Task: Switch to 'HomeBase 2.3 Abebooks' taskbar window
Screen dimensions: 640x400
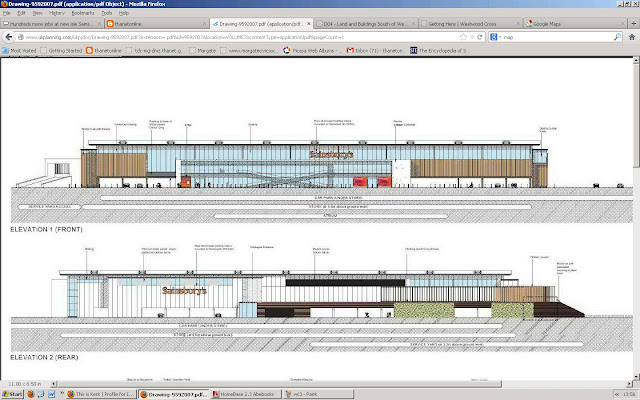Action: click(x=247, y=394)
